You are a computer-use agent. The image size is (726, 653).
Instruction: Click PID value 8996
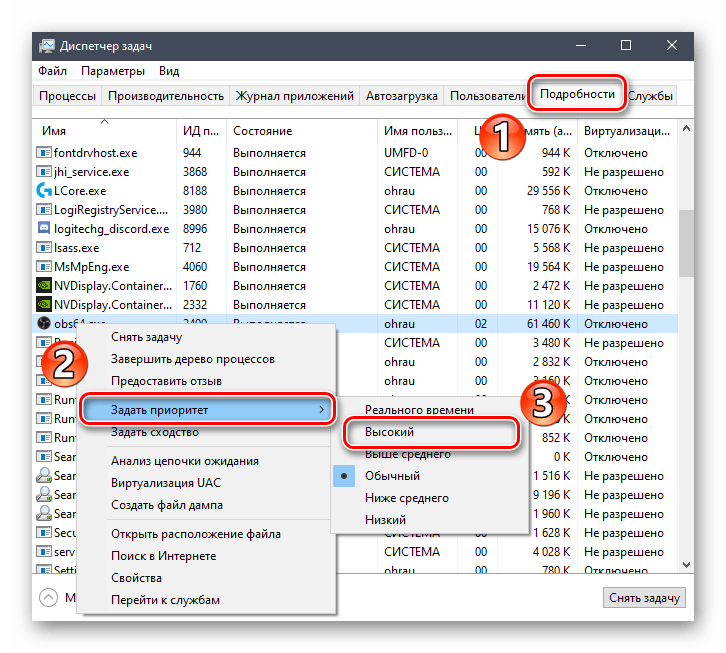[194, 229]
